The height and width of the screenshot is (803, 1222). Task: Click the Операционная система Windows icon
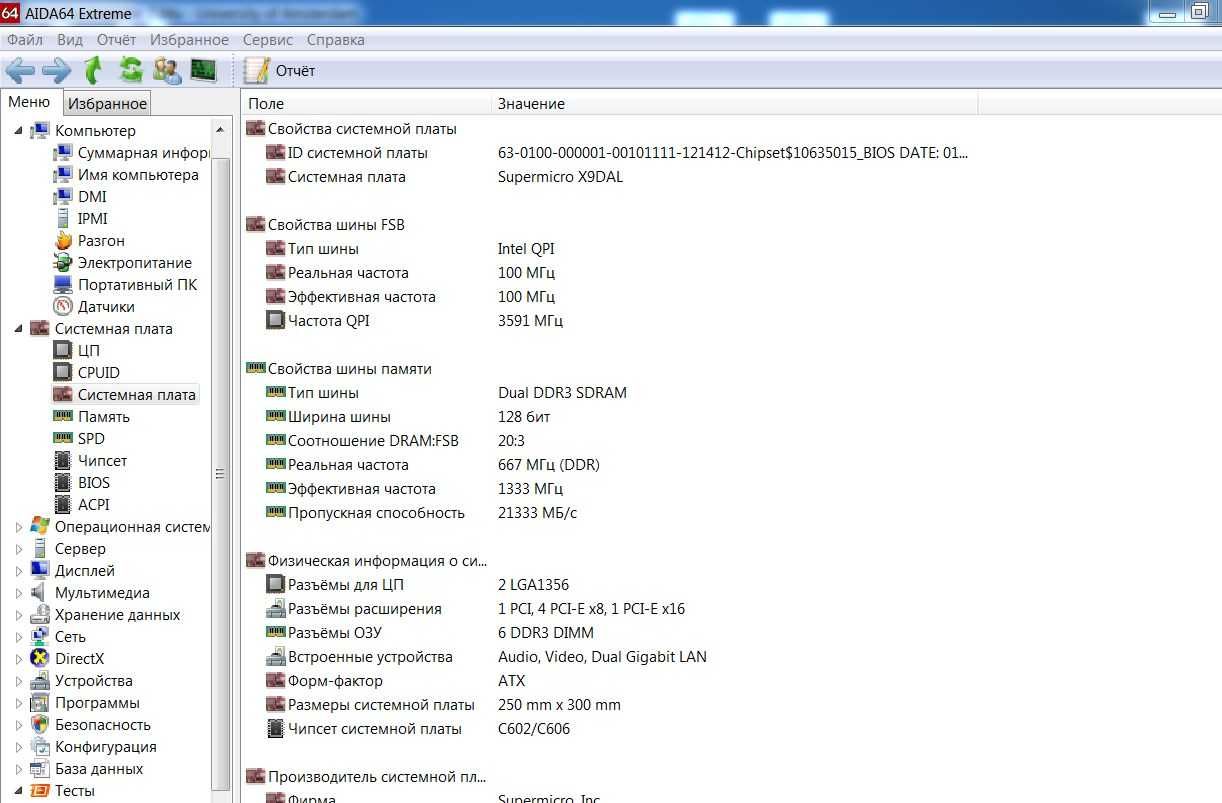(x=40, y=526)
